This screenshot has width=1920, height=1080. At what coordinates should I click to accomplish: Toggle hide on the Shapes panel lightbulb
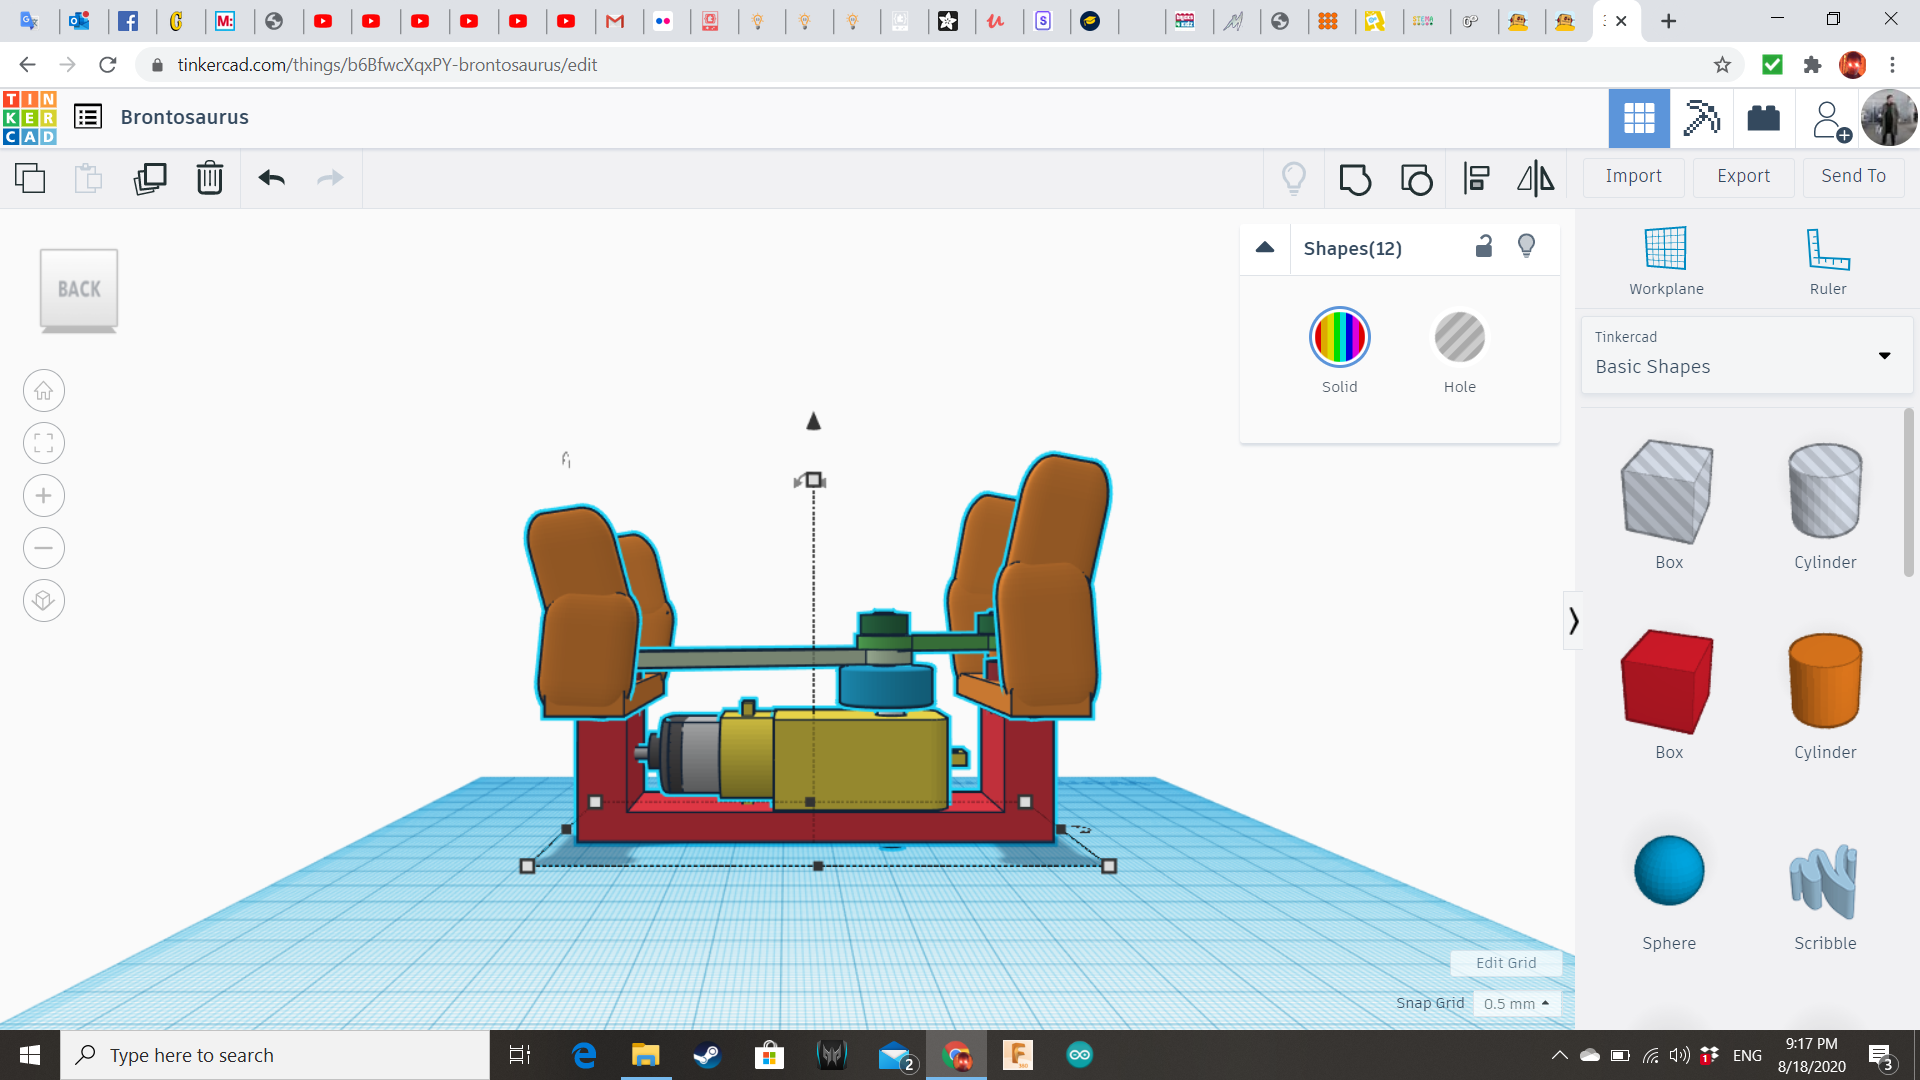(1526, 246)
